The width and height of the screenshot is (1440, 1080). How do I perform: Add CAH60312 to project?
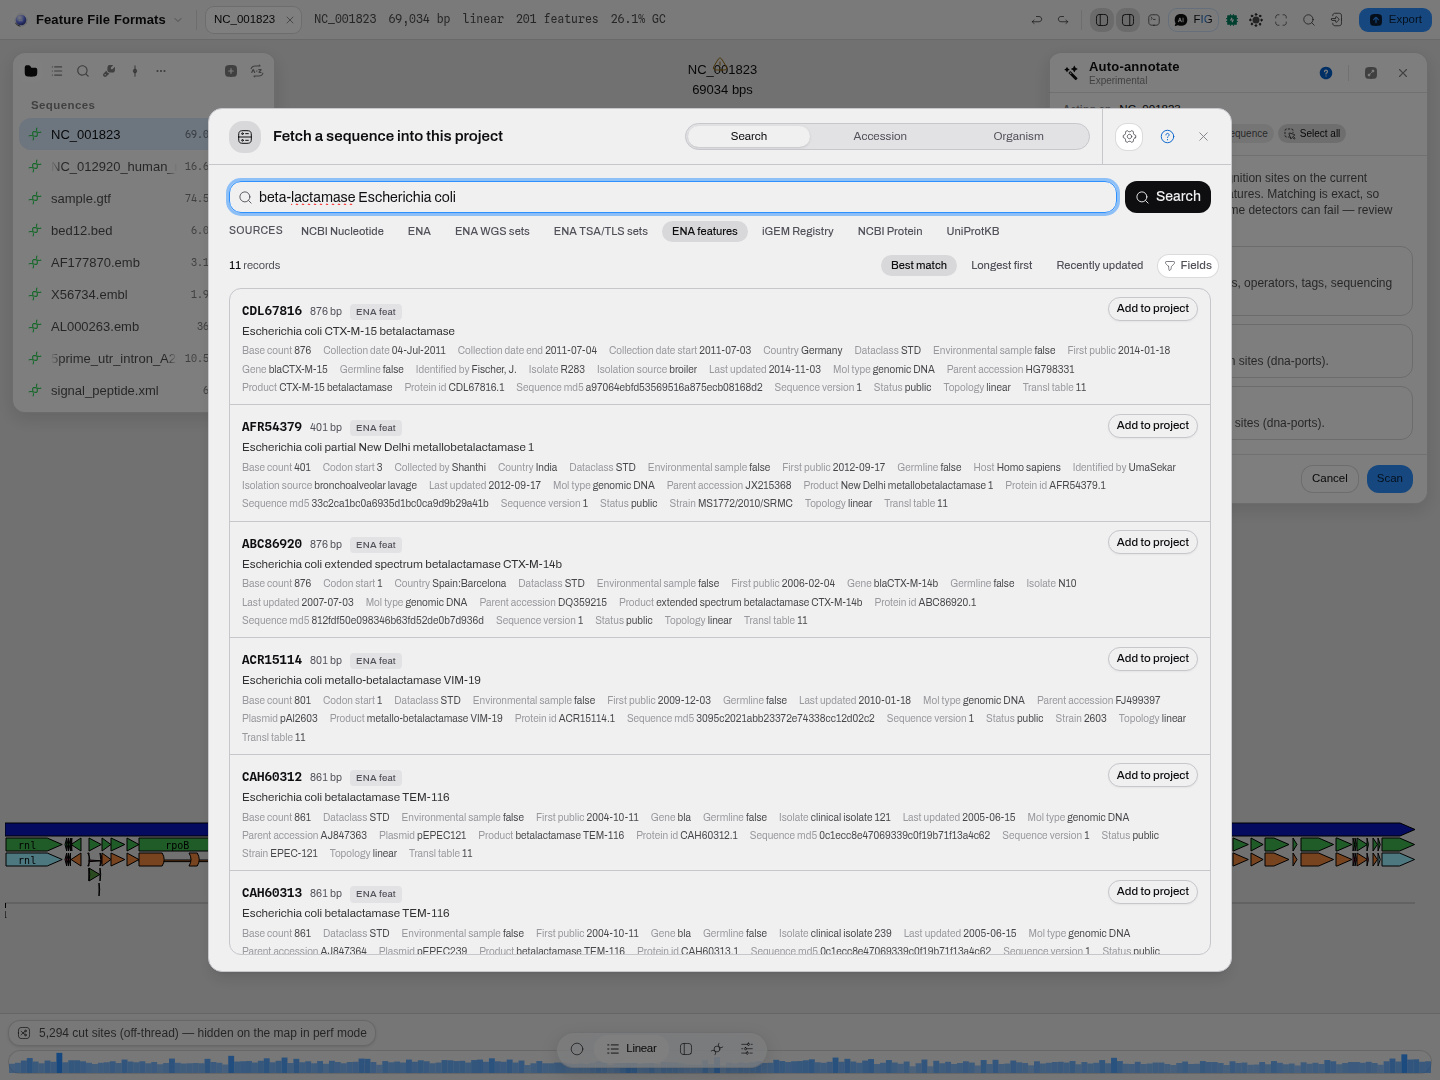click(1153, 775)
